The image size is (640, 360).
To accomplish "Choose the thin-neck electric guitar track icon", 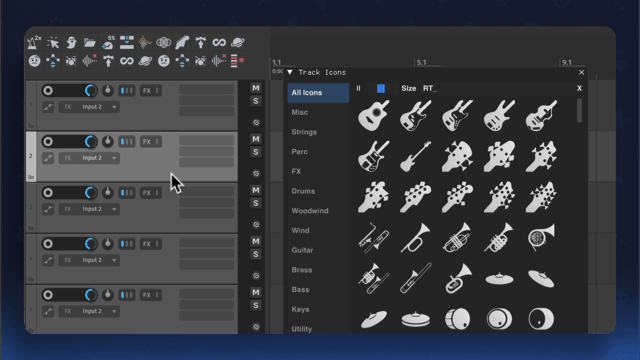I will [x=416, y=156].
